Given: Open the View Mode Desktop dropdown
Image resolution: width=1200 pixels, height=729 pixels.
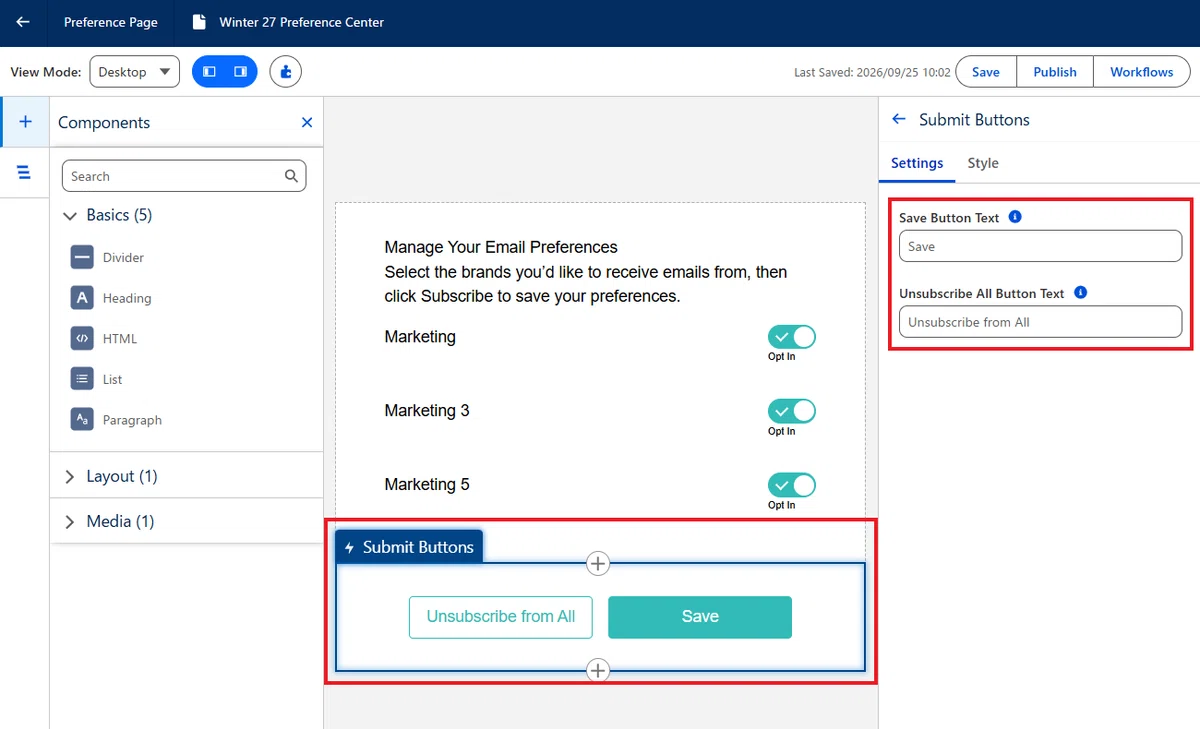Looking at the screenshot, I should [135, 72].
